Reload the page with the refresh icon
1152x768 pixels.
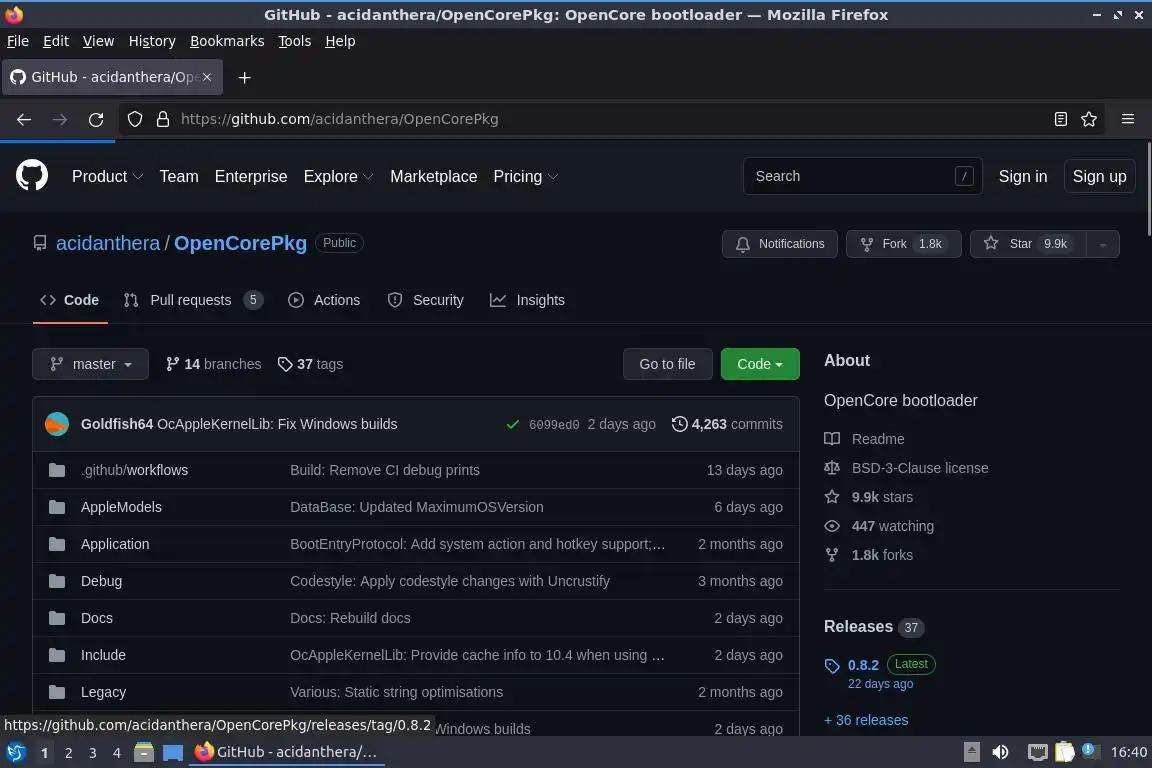[x=96, y=119]
